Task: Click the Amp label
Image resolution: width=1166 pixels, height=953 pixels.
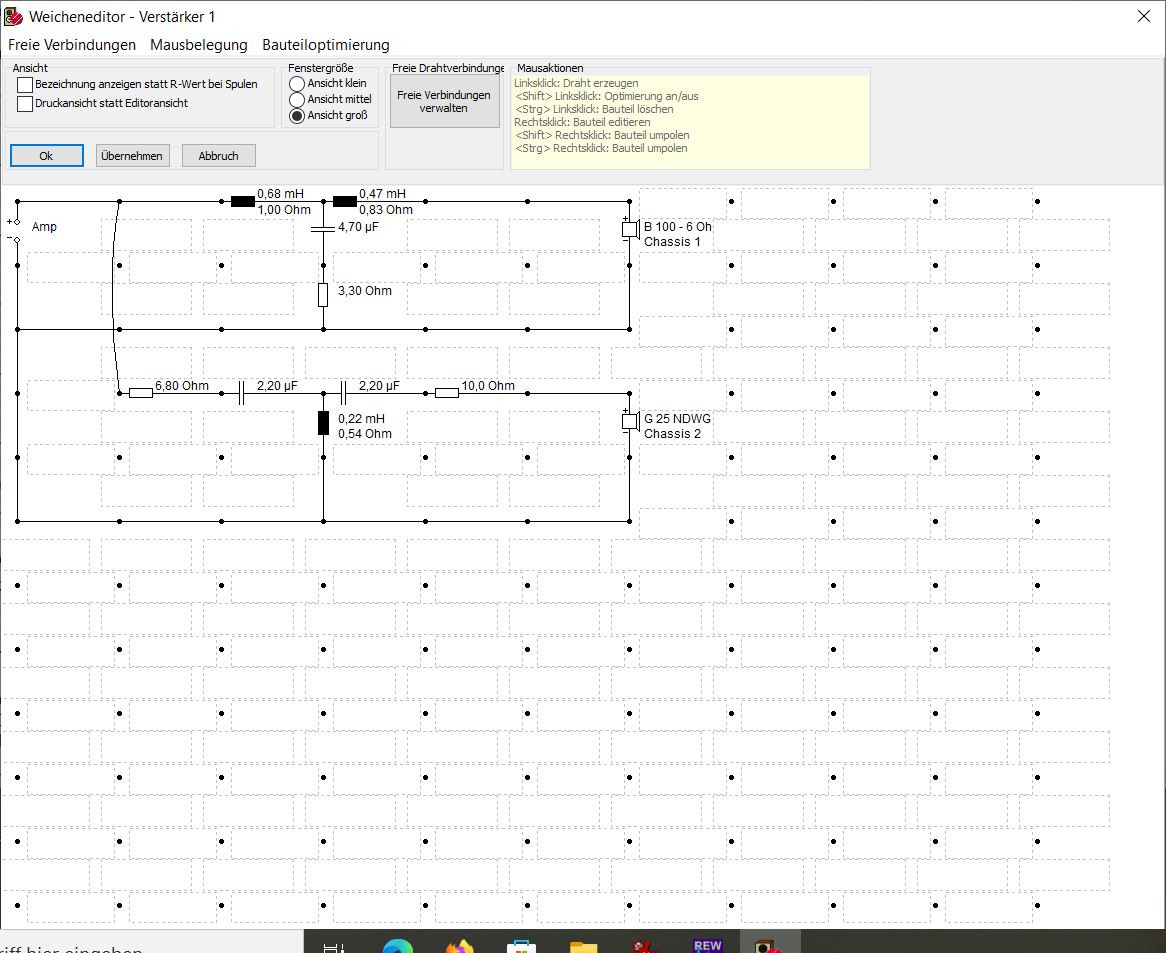Action: click(x=44, y=227)
